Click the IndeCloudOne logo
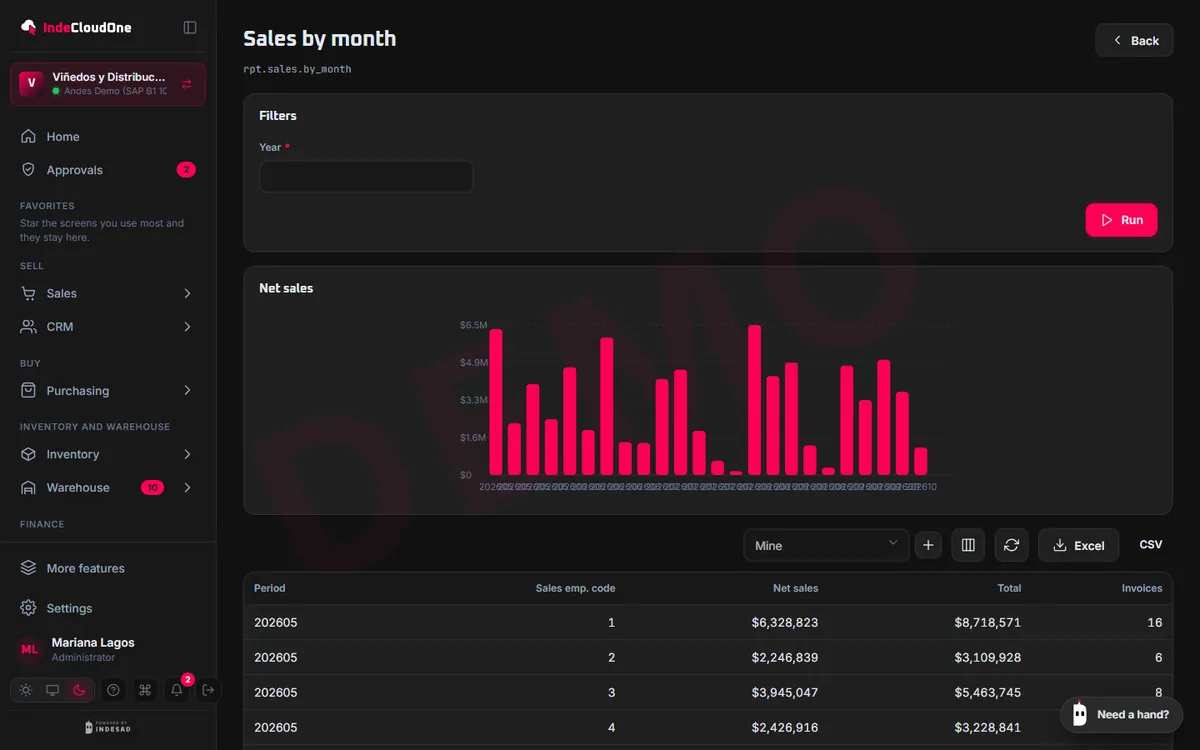Screen dimensions: 1200x750 coord(76,27)
